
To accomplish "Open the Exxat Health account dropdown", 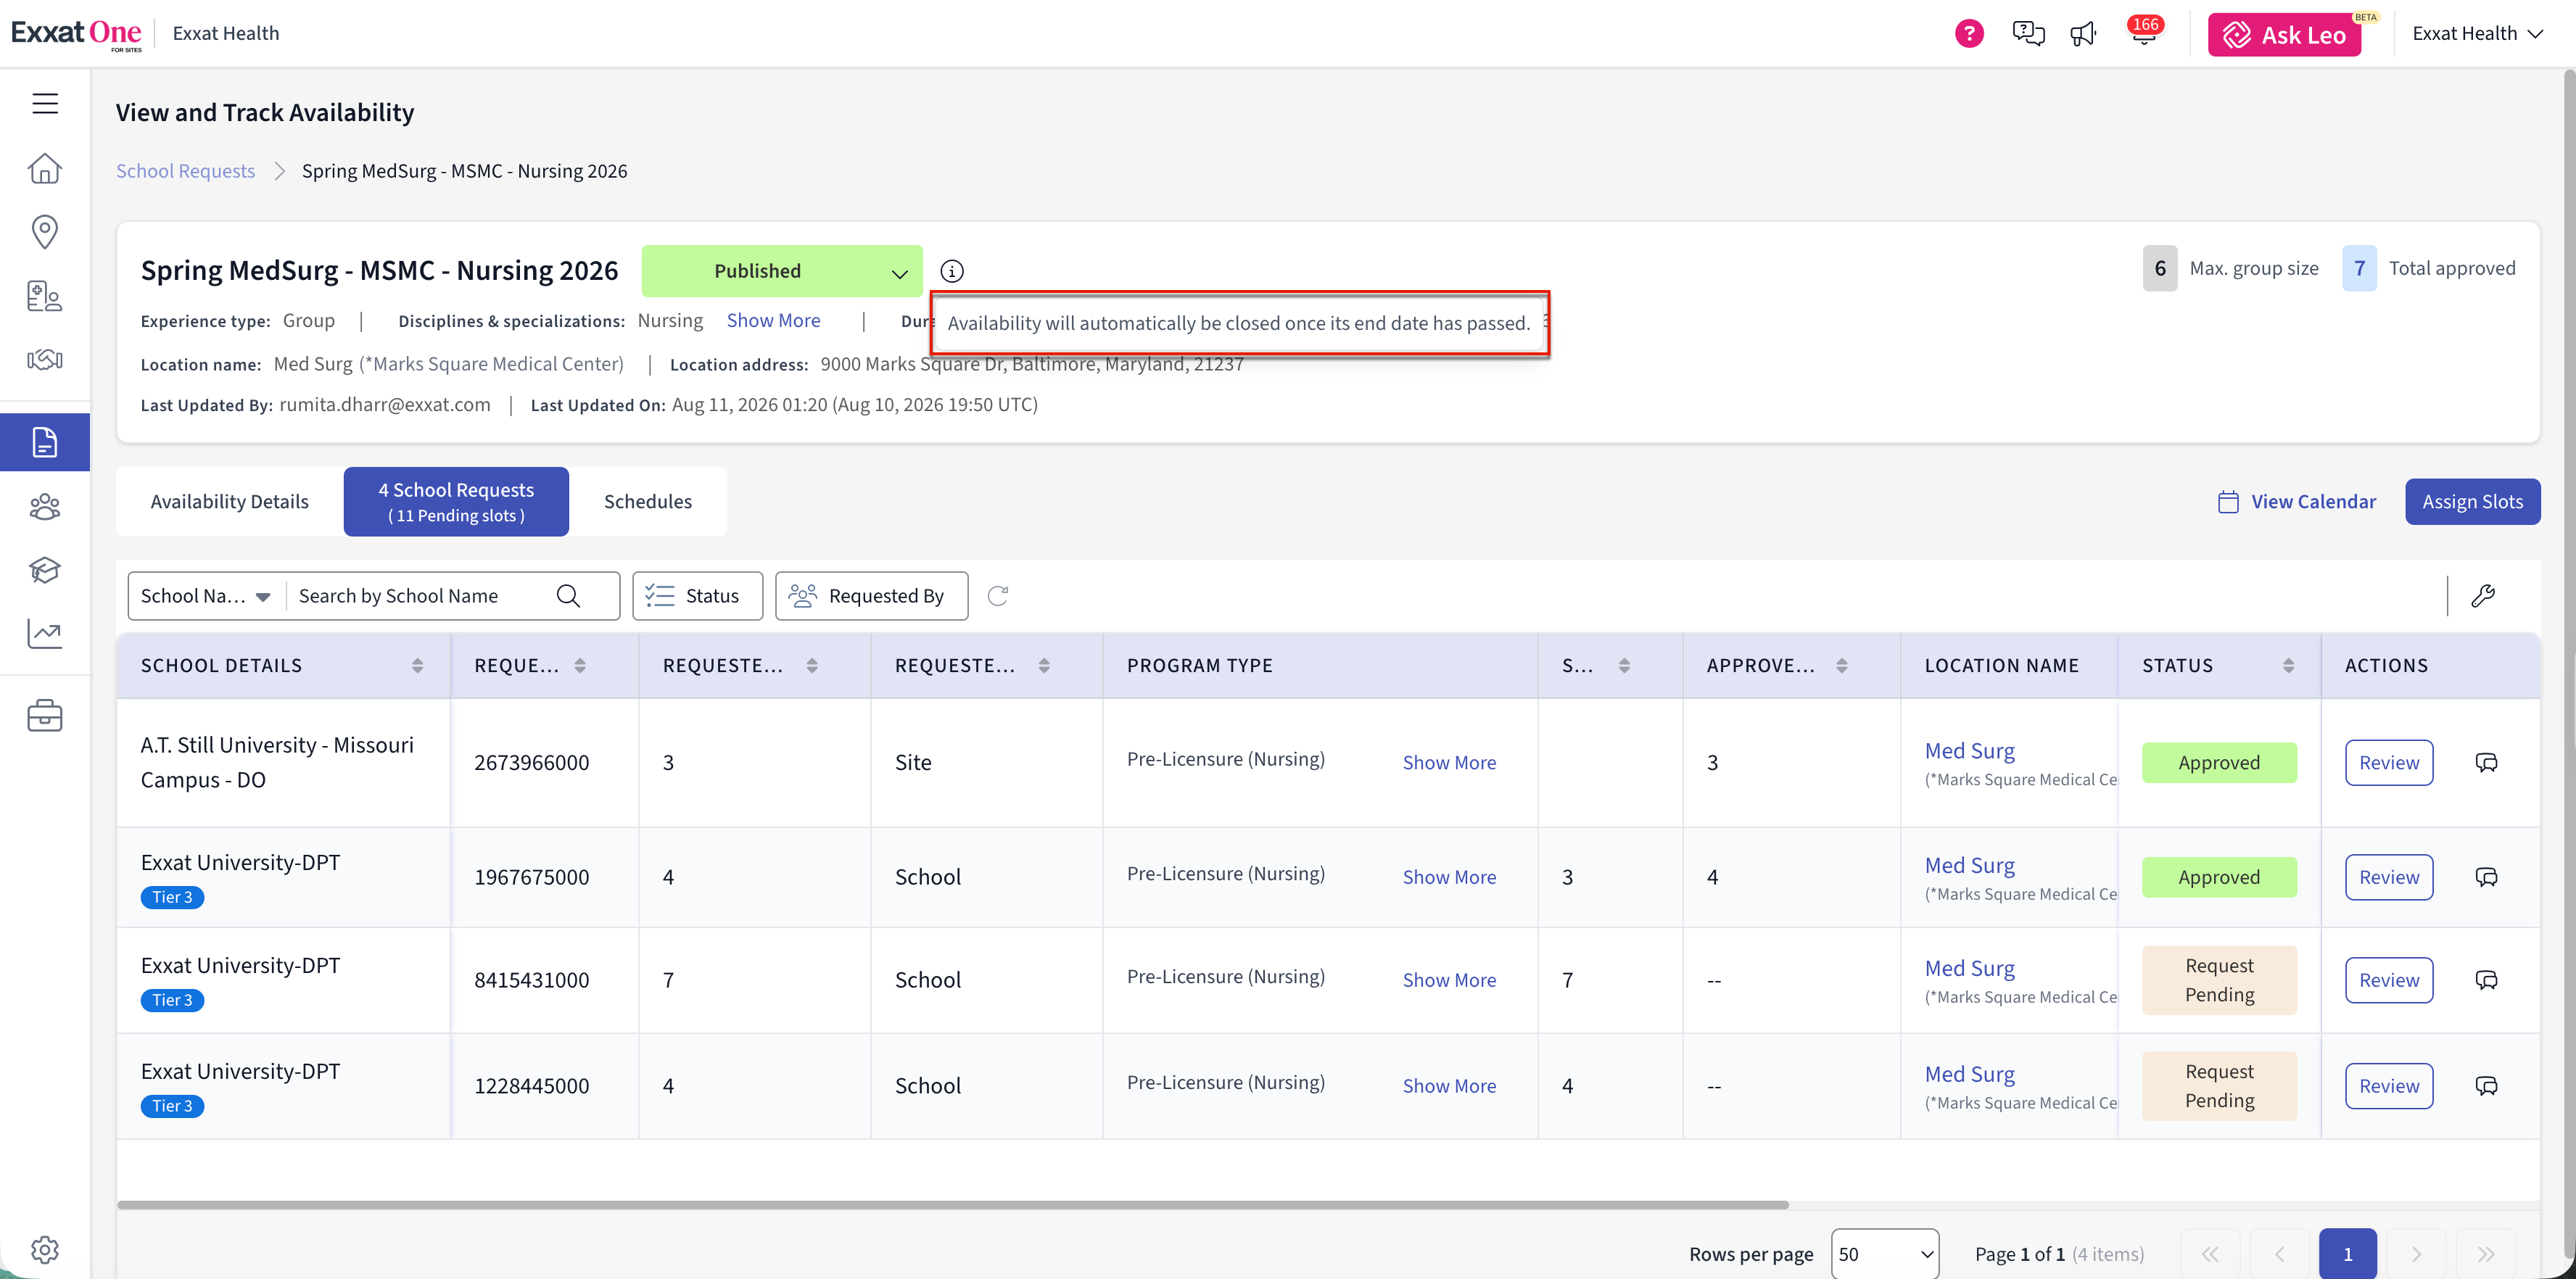I will tap(2478, 34).
